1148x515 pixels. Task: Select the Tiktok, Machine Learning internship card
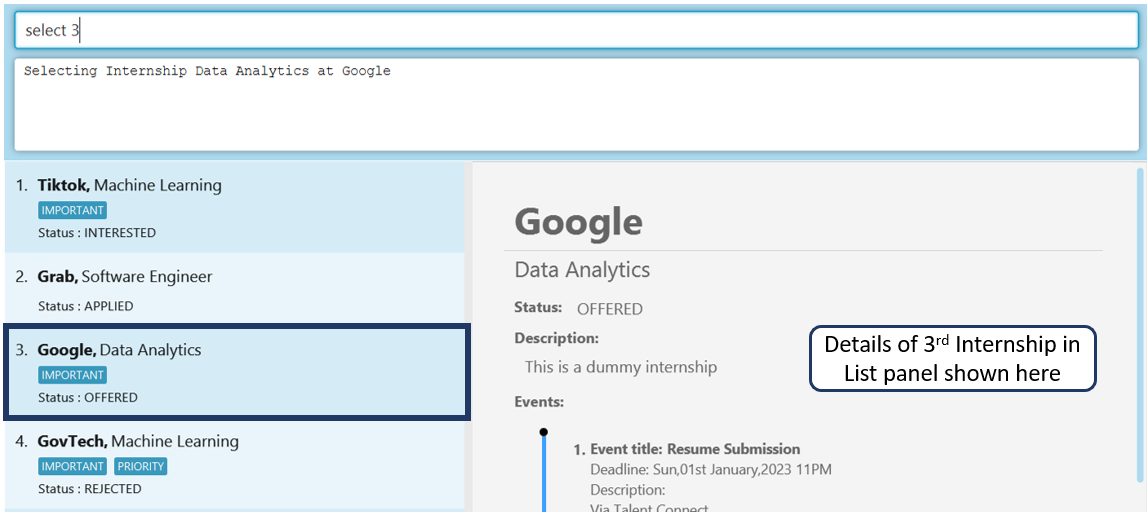tap(234, 208)
